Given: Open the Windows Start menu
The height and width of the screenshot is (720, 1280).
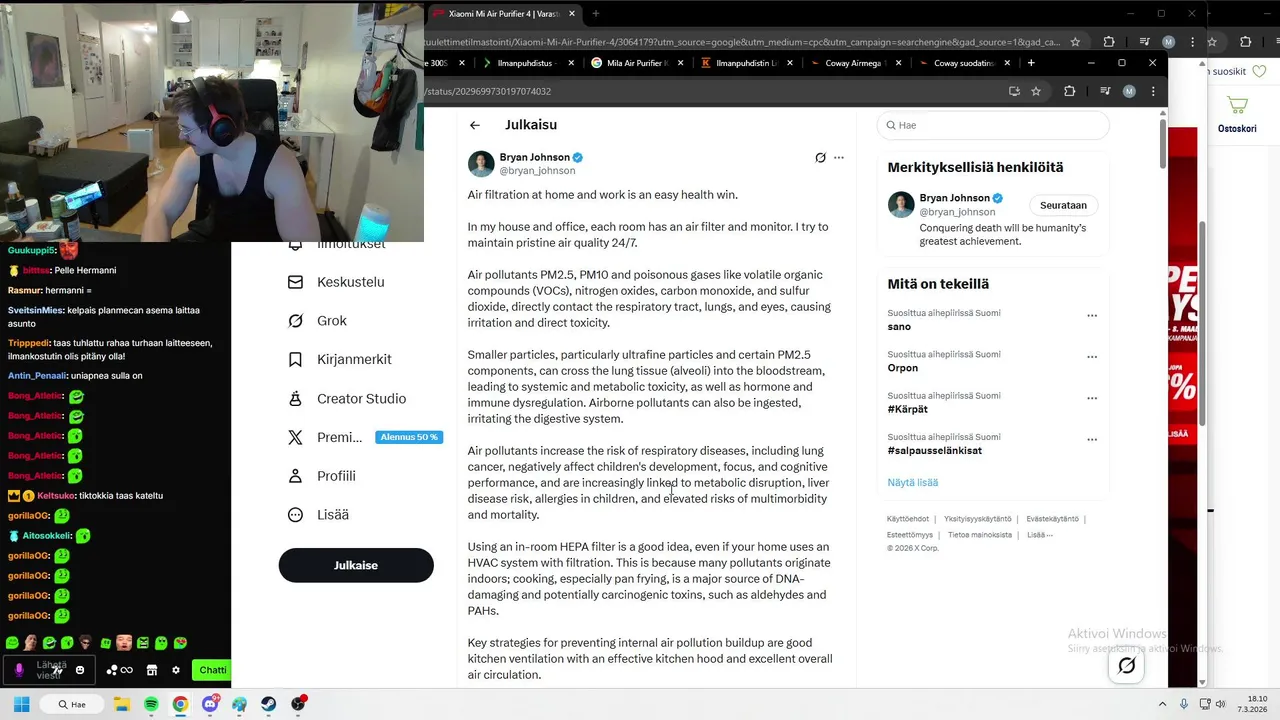Looking at the screenshot, I should [21, 704].
